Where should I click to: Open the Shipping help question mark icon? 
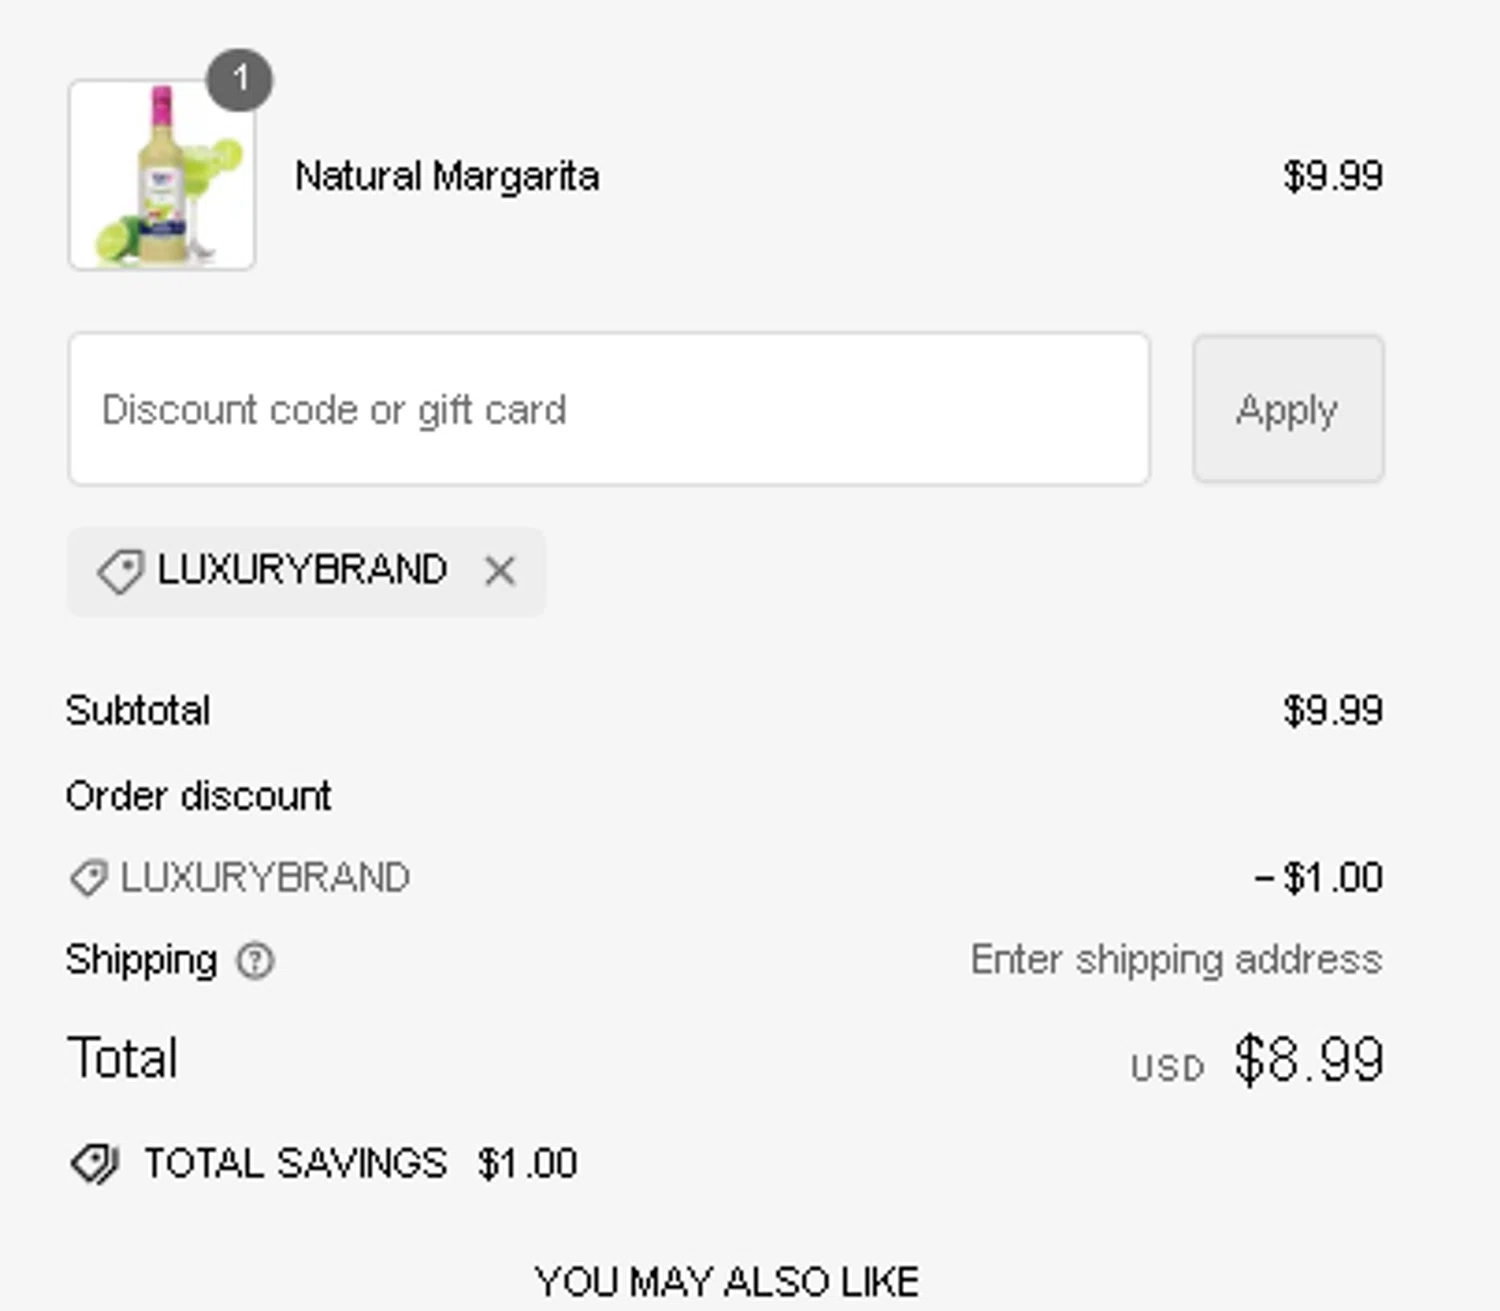point(255,961)
